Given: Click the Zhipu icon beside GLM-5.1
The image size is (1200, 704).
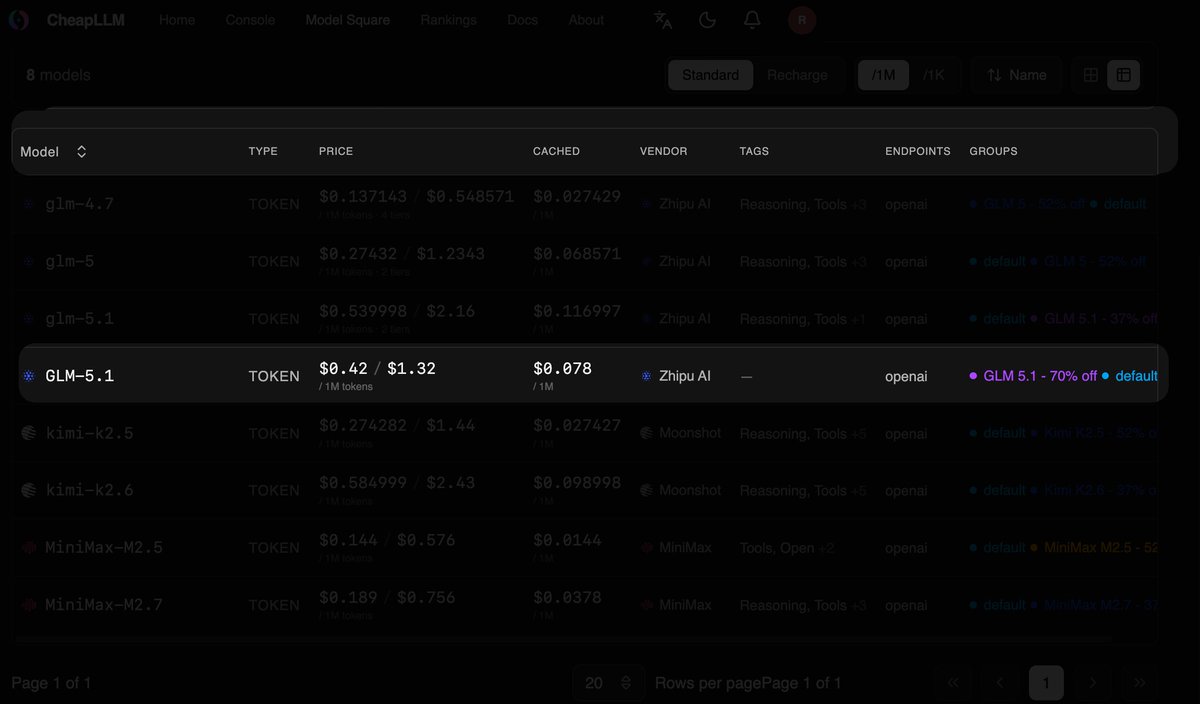Looking at the screenshot, I should [29, 376].
